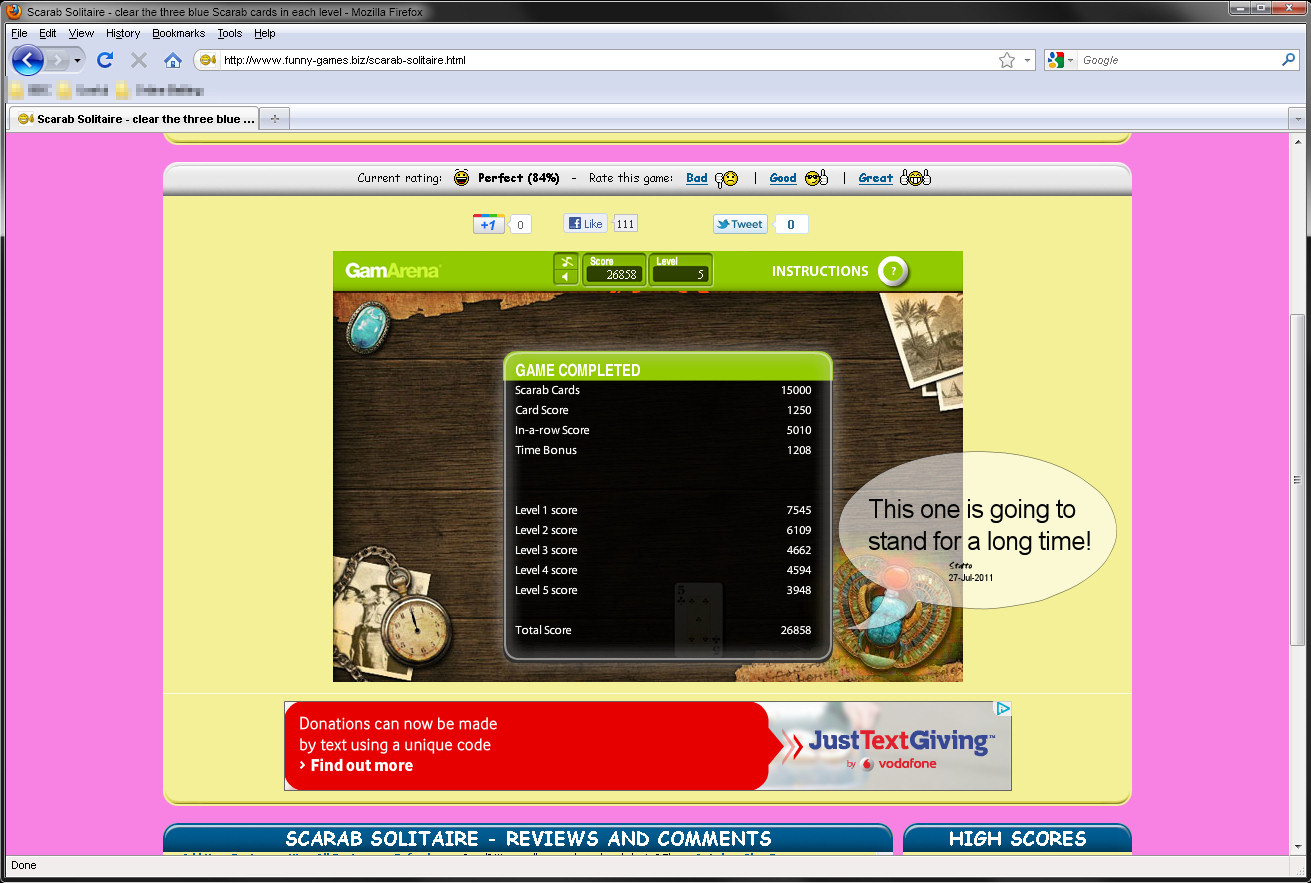Screen dimensions: 1311x883
Task: Open the back/forward history dropdown arrow
Action: 77,61
